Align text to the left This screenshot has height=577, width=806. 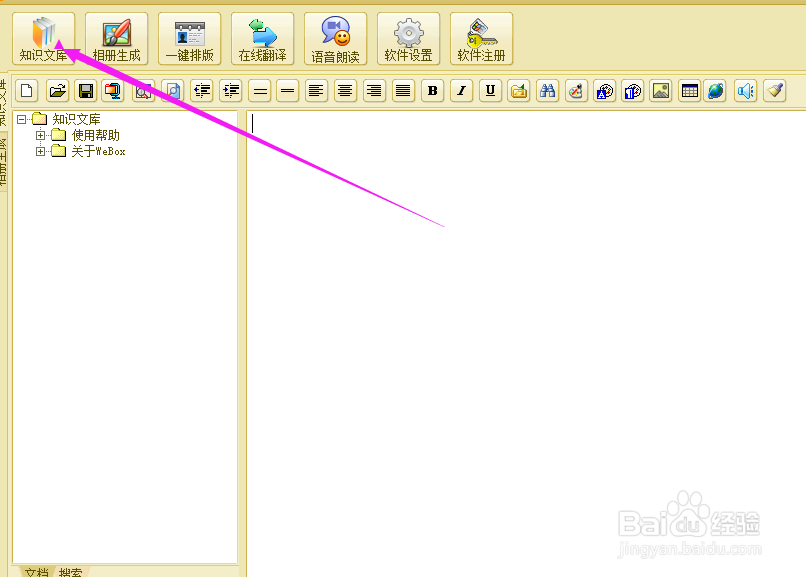[317, 91]
